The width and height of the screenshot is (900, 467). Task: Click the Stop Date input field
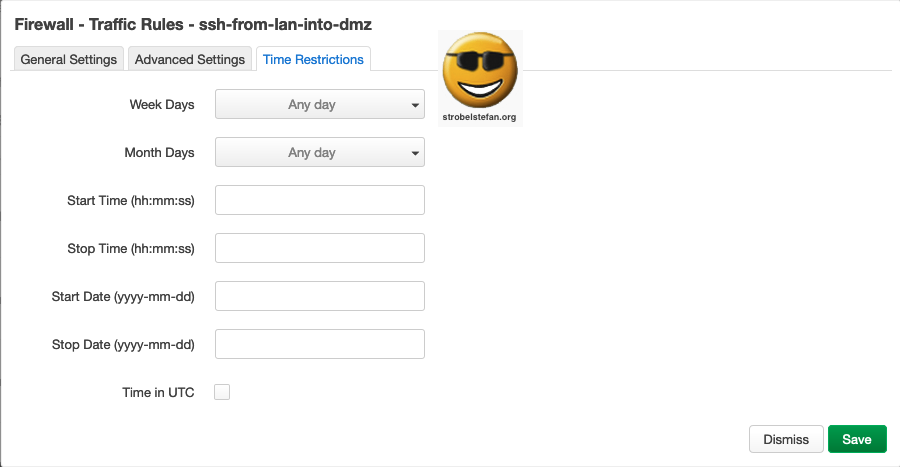tap(320, 344)
